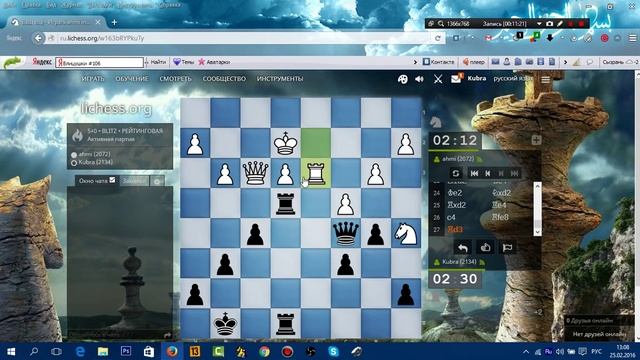The image size is (640, 360).
Task: Select move Фe2 in move list
Action: pos(455,193)
